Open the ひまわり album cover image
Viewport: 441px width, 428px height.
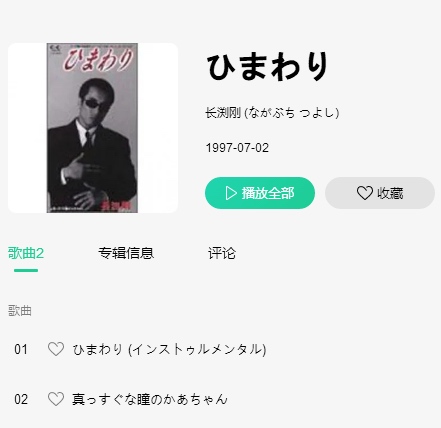click(93, 128)
